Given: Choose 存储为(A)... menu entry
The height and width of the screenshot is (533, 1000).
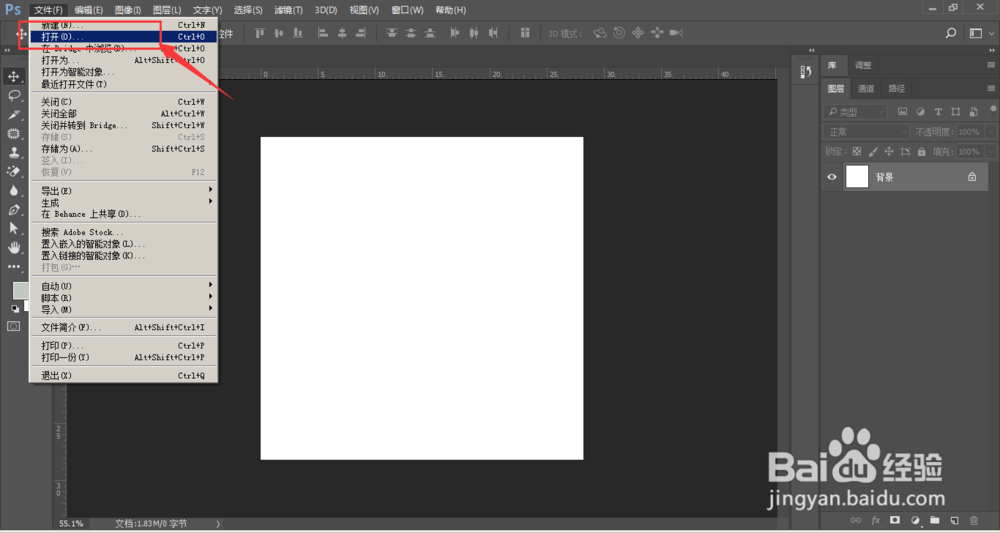Looking at the screenshot, I should click(x=123, y=149).
